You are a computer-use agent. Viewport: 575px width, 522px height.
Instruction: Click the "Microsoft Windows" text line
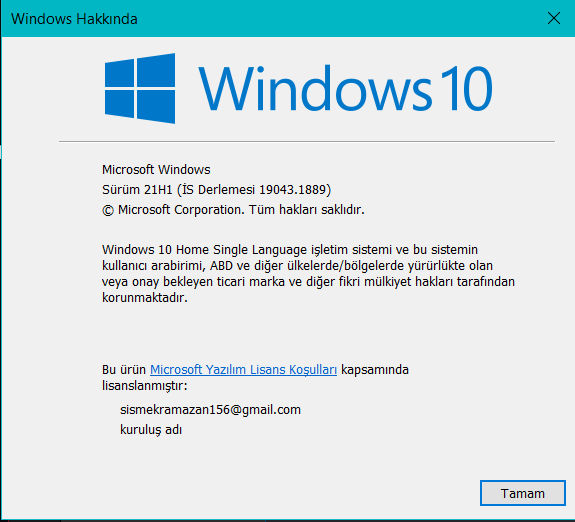click(x=156, y=169)
